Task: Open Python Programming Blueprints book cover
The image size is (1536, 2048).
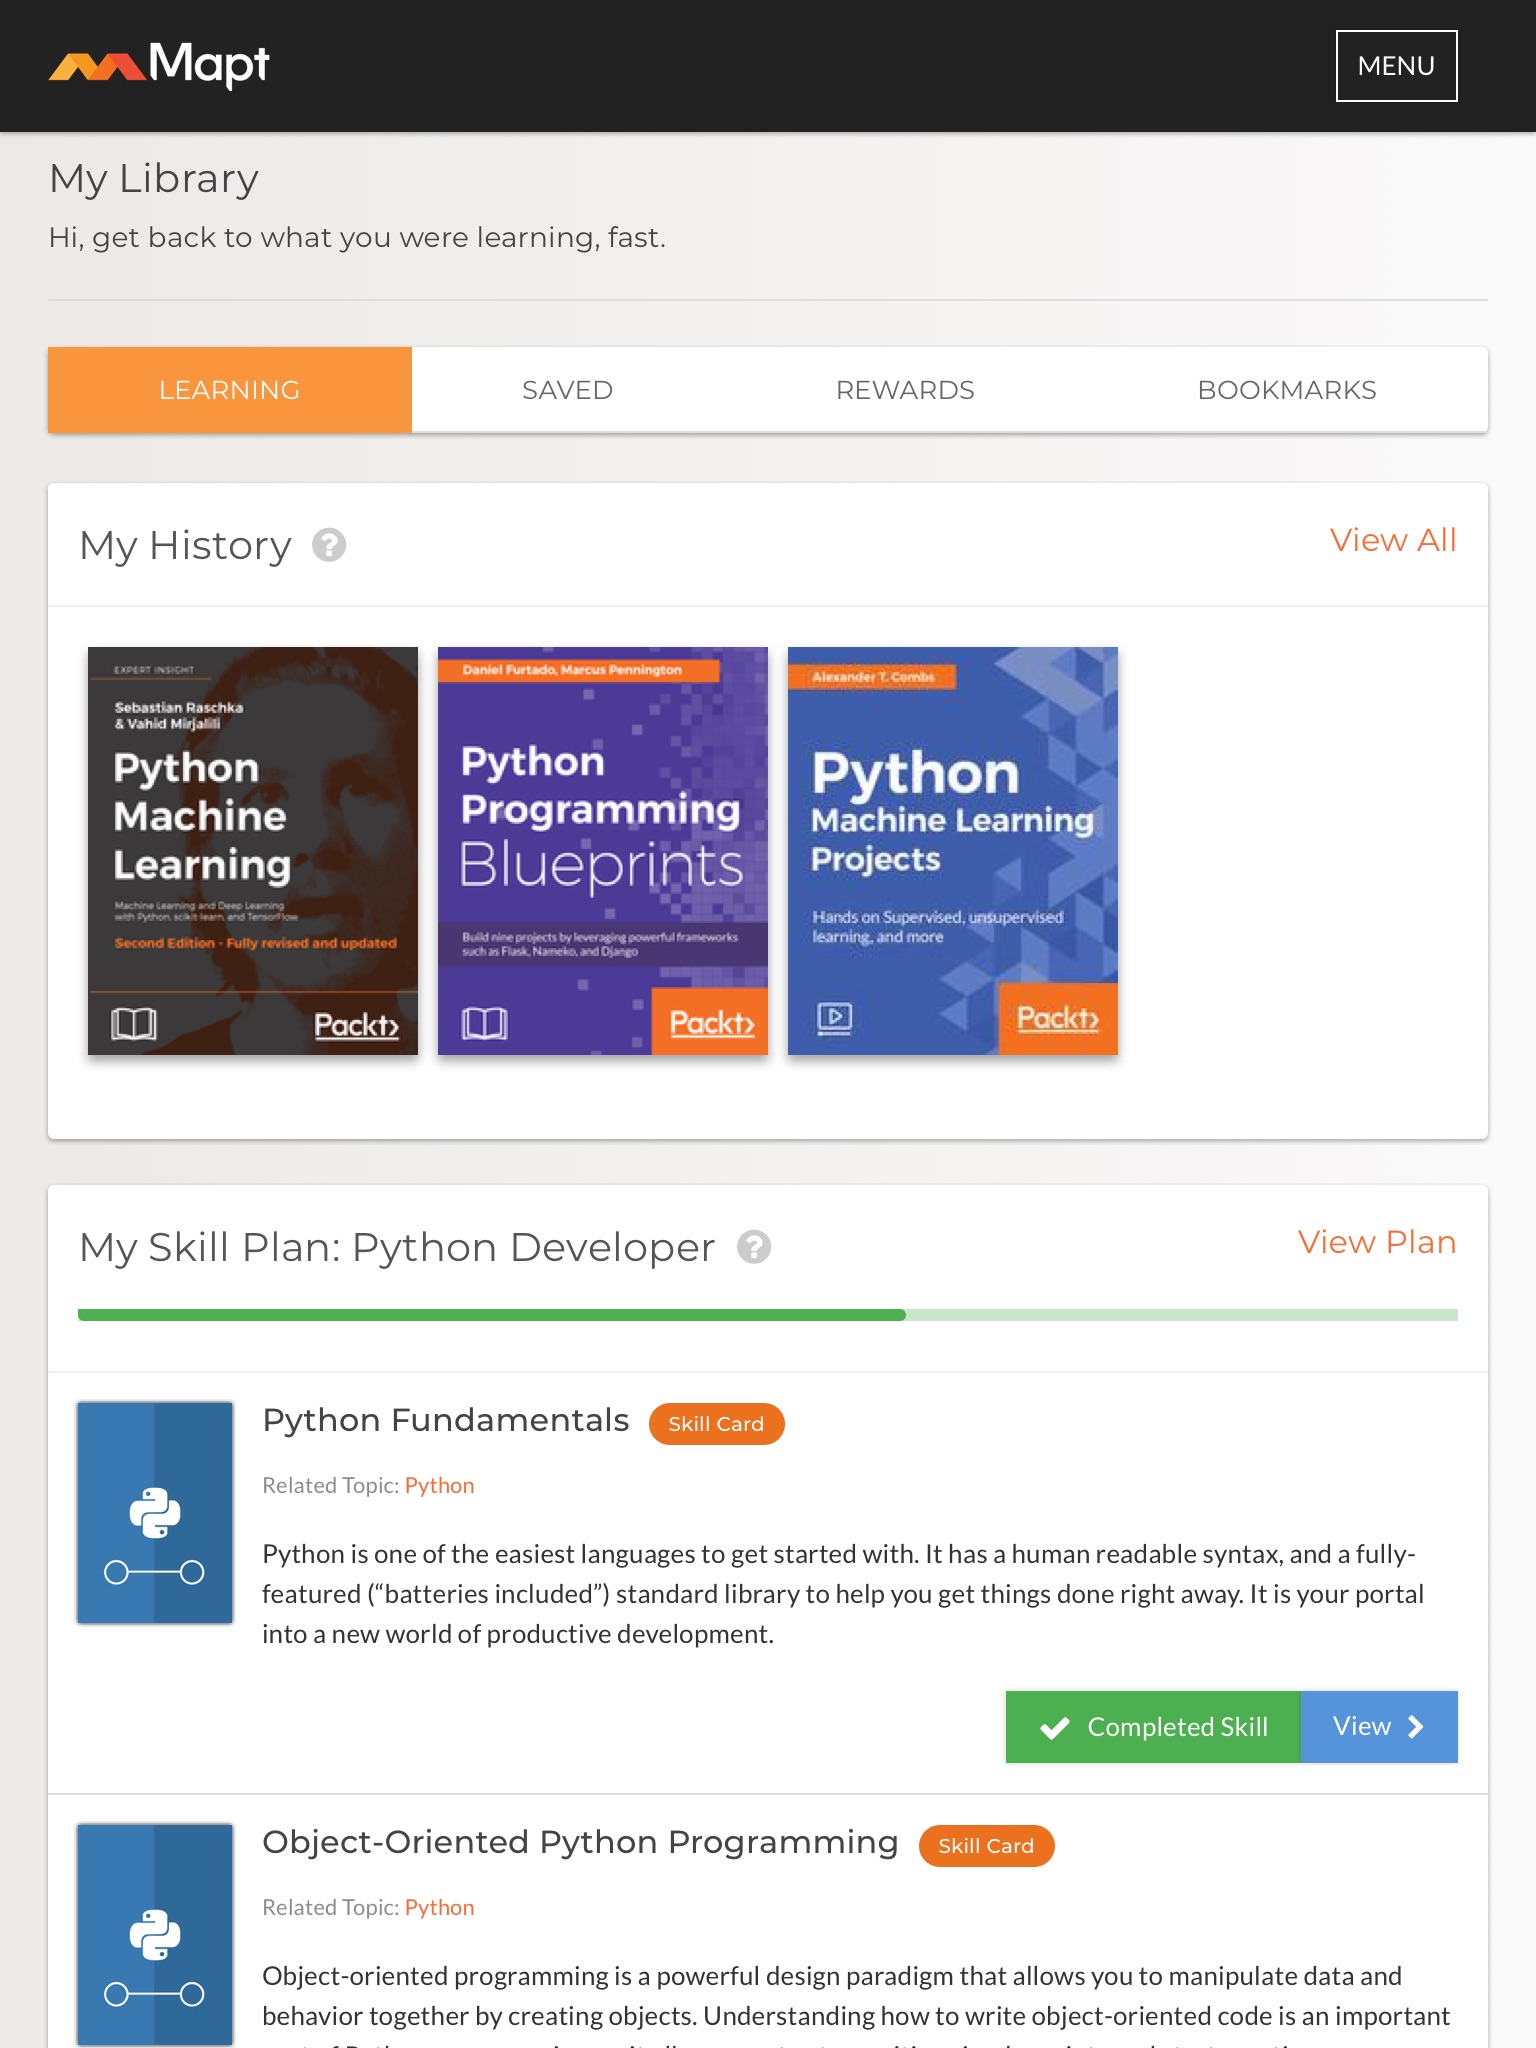Action: click(x=603, y=850)
